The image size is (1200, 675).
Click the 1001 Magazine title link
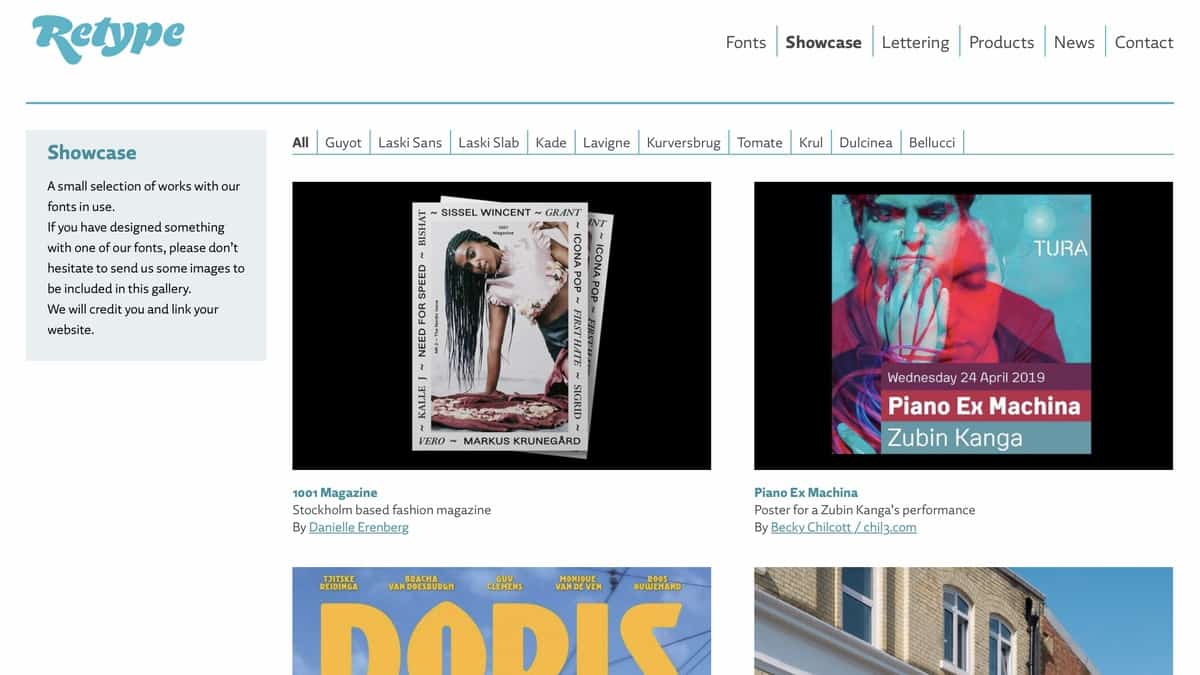click(x=335, y=492)
